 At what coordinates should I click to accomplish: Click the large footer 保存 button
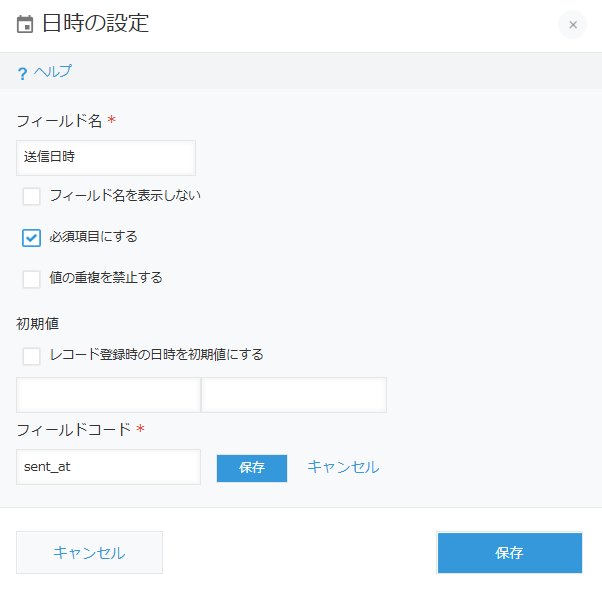(510, 553)
